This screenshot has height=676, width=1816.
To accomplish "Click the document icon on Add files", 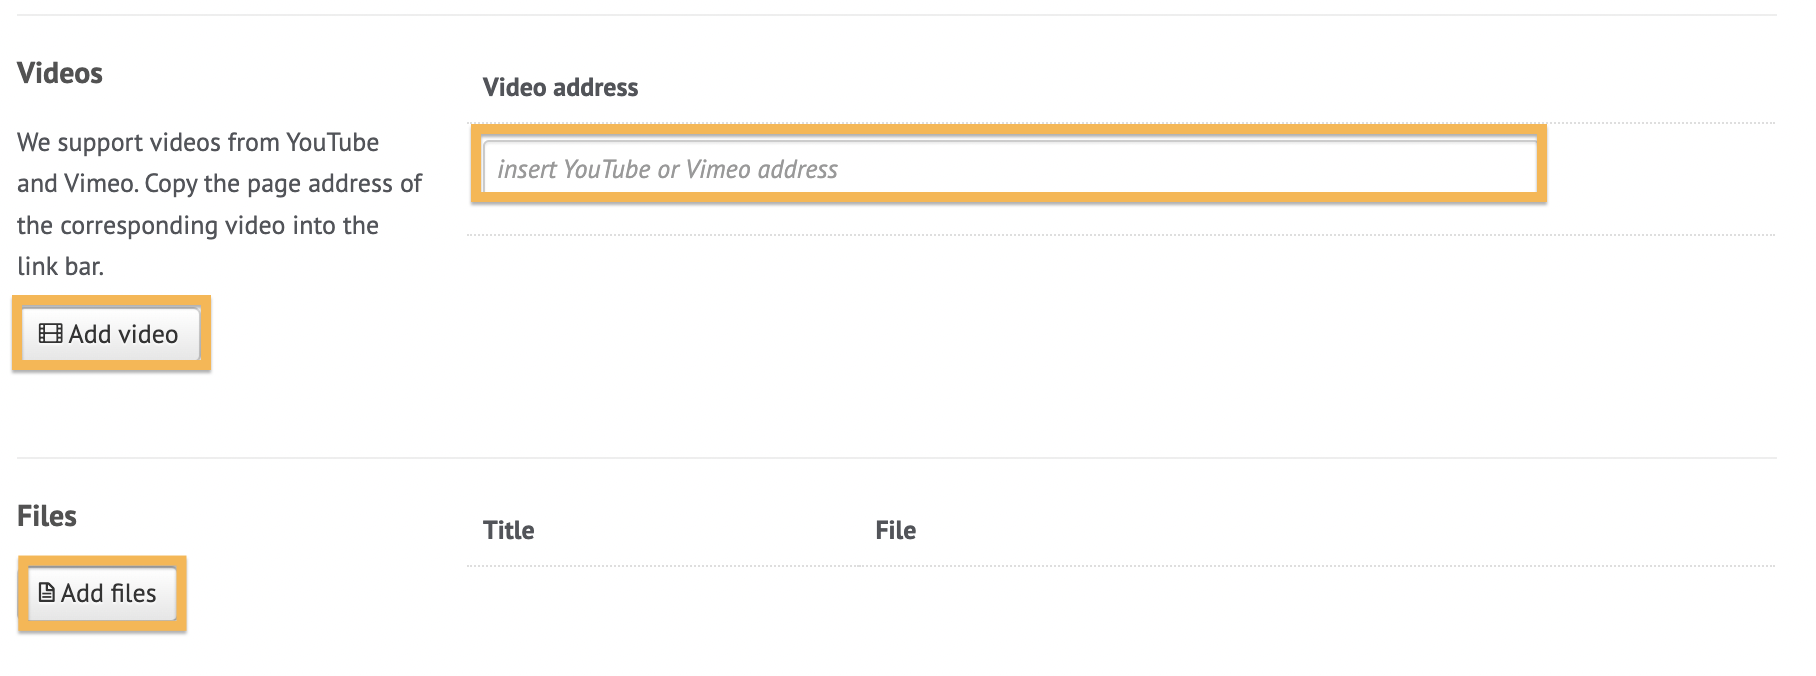I will pyautogui.click(x=47, y=593).
